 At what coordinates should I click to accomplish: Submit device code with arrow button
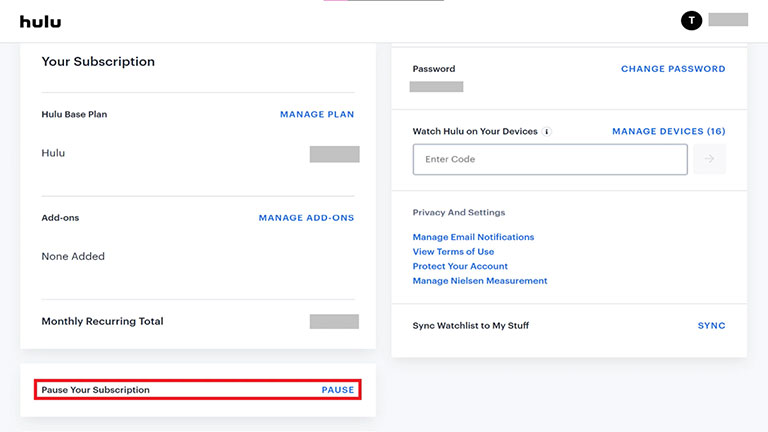709,159
